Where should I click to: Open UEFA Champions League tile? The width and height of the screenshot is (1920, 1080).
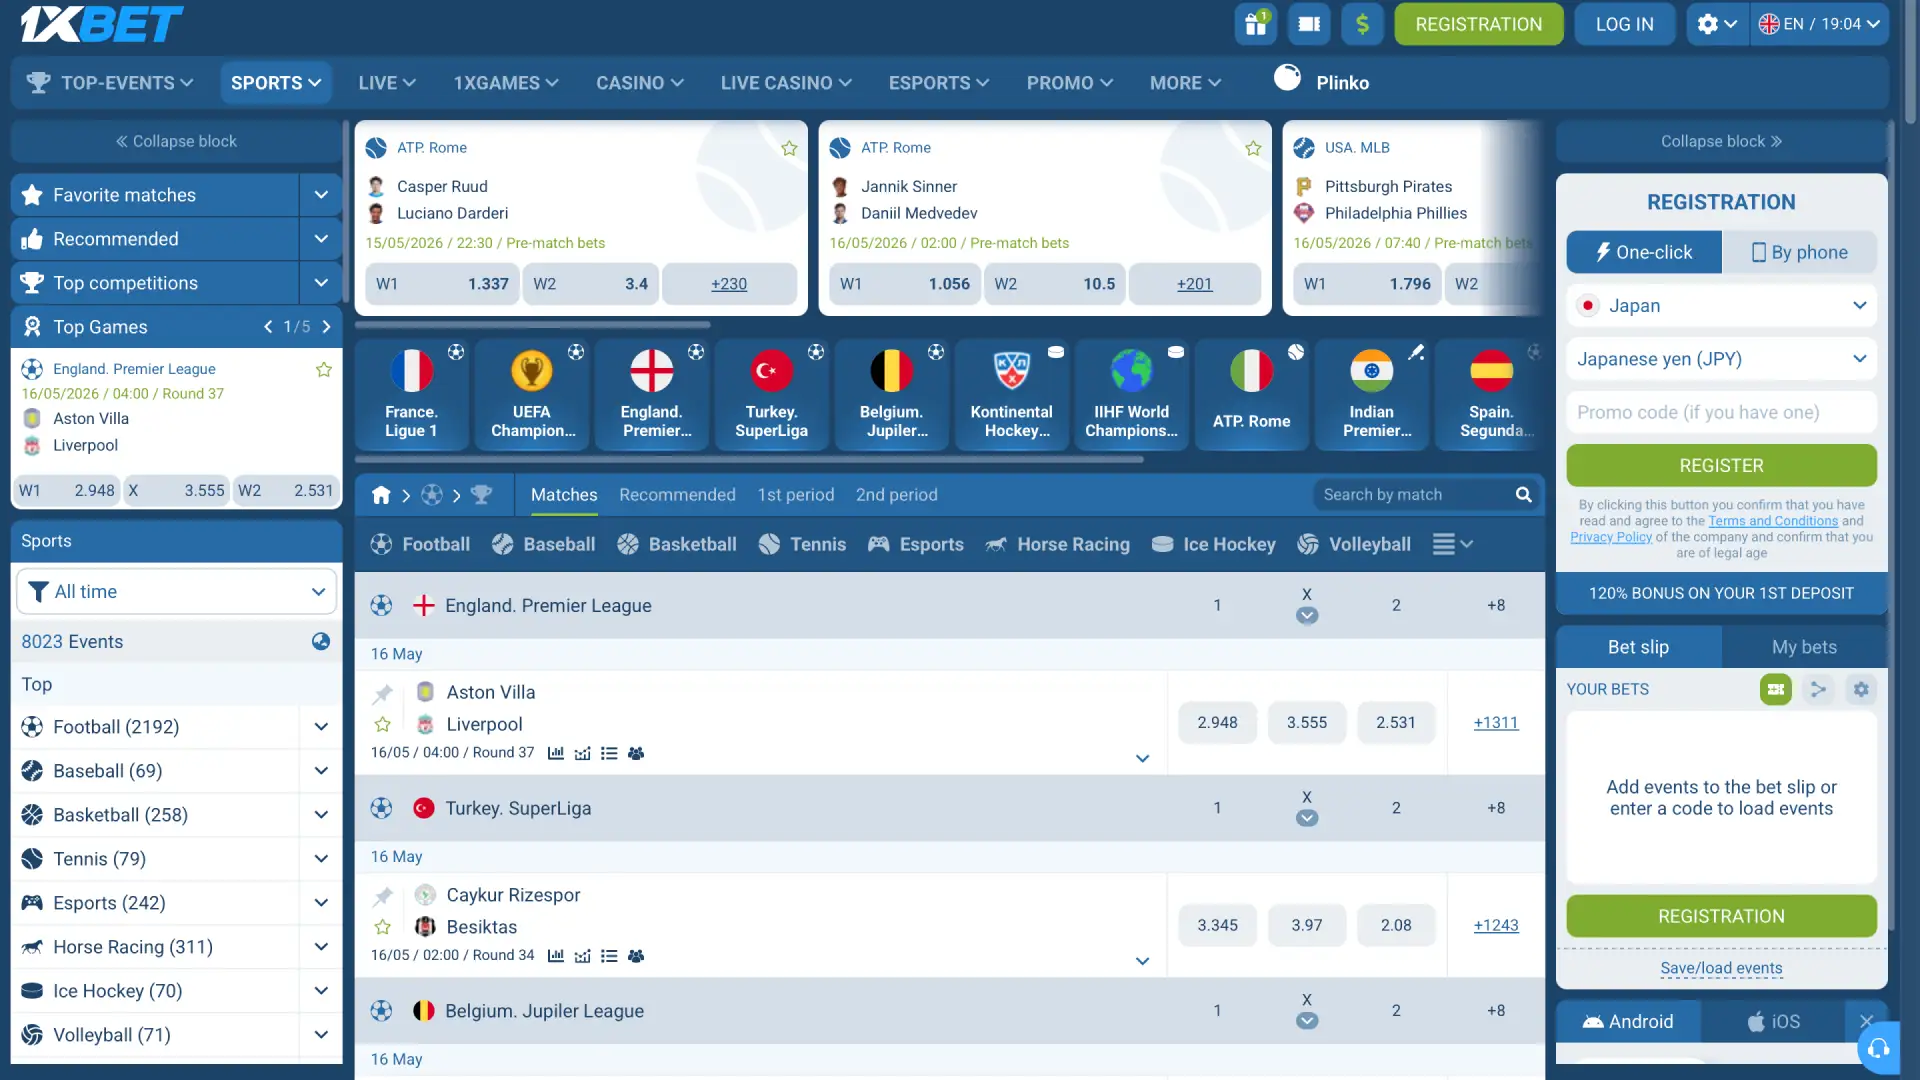click(x=532, y=395)
